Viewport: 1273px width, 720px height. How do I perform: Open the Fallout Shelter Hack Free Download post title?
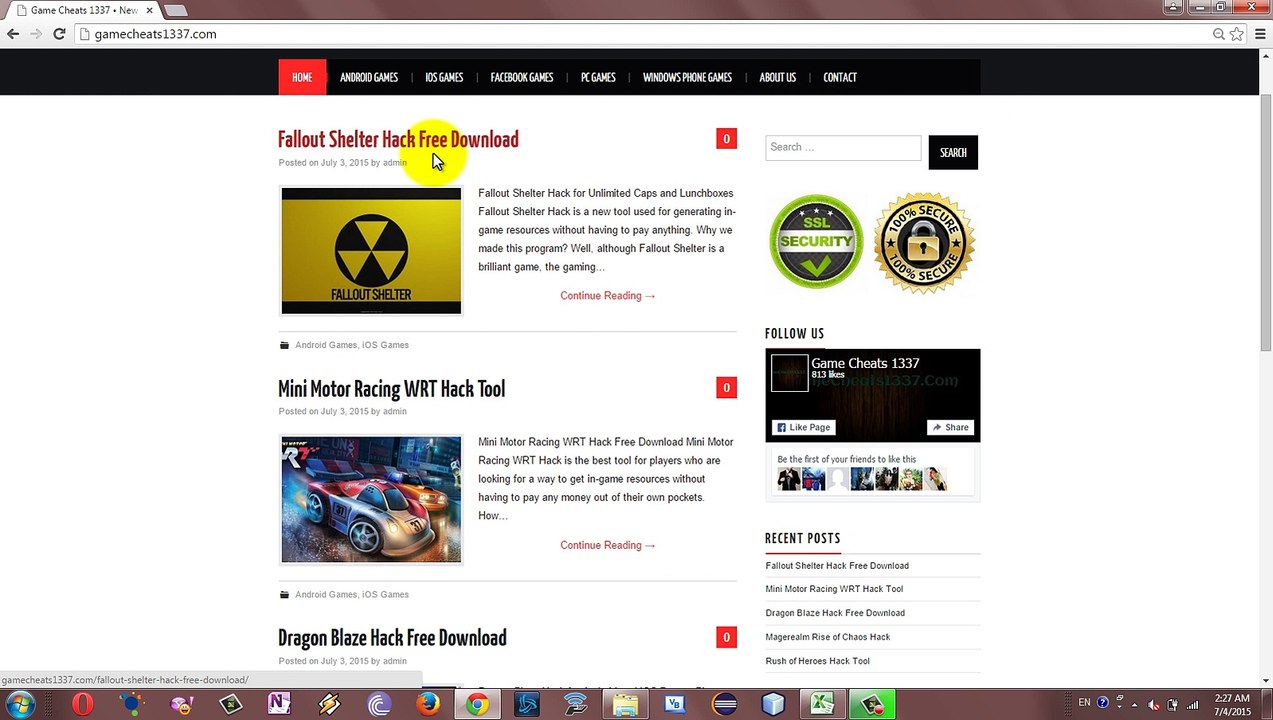coord(398,140)
